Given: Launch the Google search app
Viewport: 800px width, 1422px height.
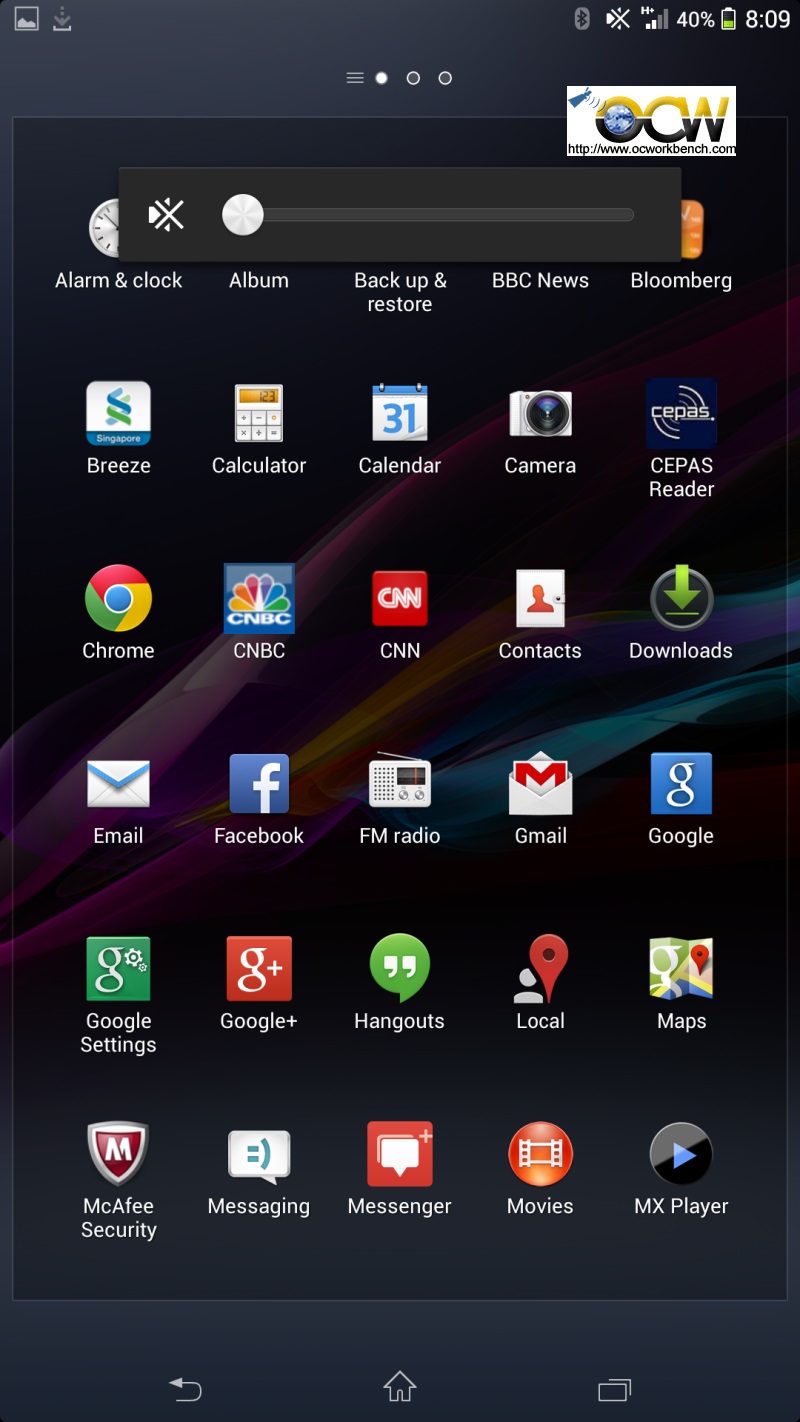Looking at the screenshot, I should 681,784.
